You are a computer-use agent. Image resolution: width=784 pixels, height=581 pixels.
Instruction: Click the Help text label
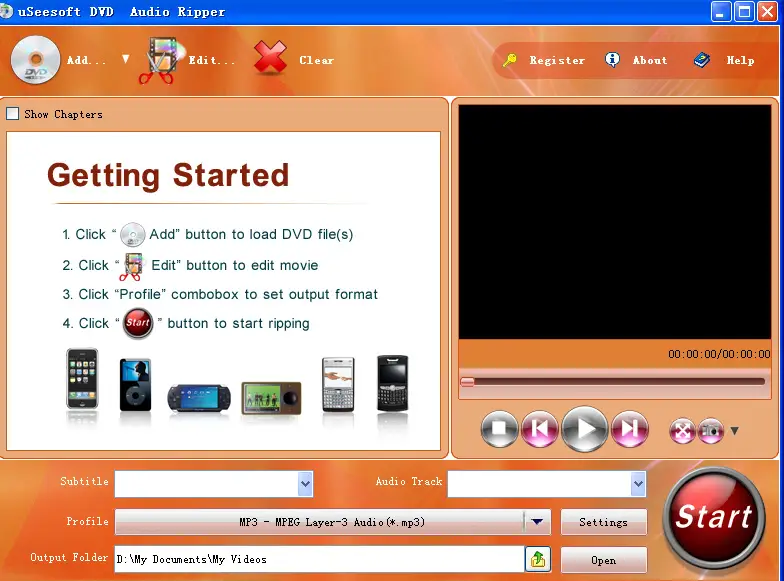pyautogui.click(x=740, y=60)
